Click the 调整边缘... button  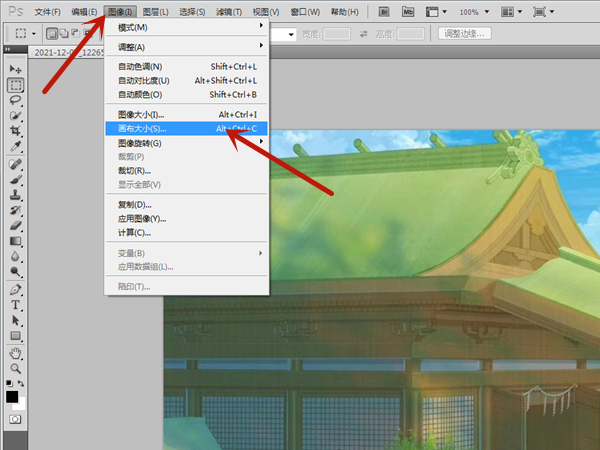click(x=465, y=34)
